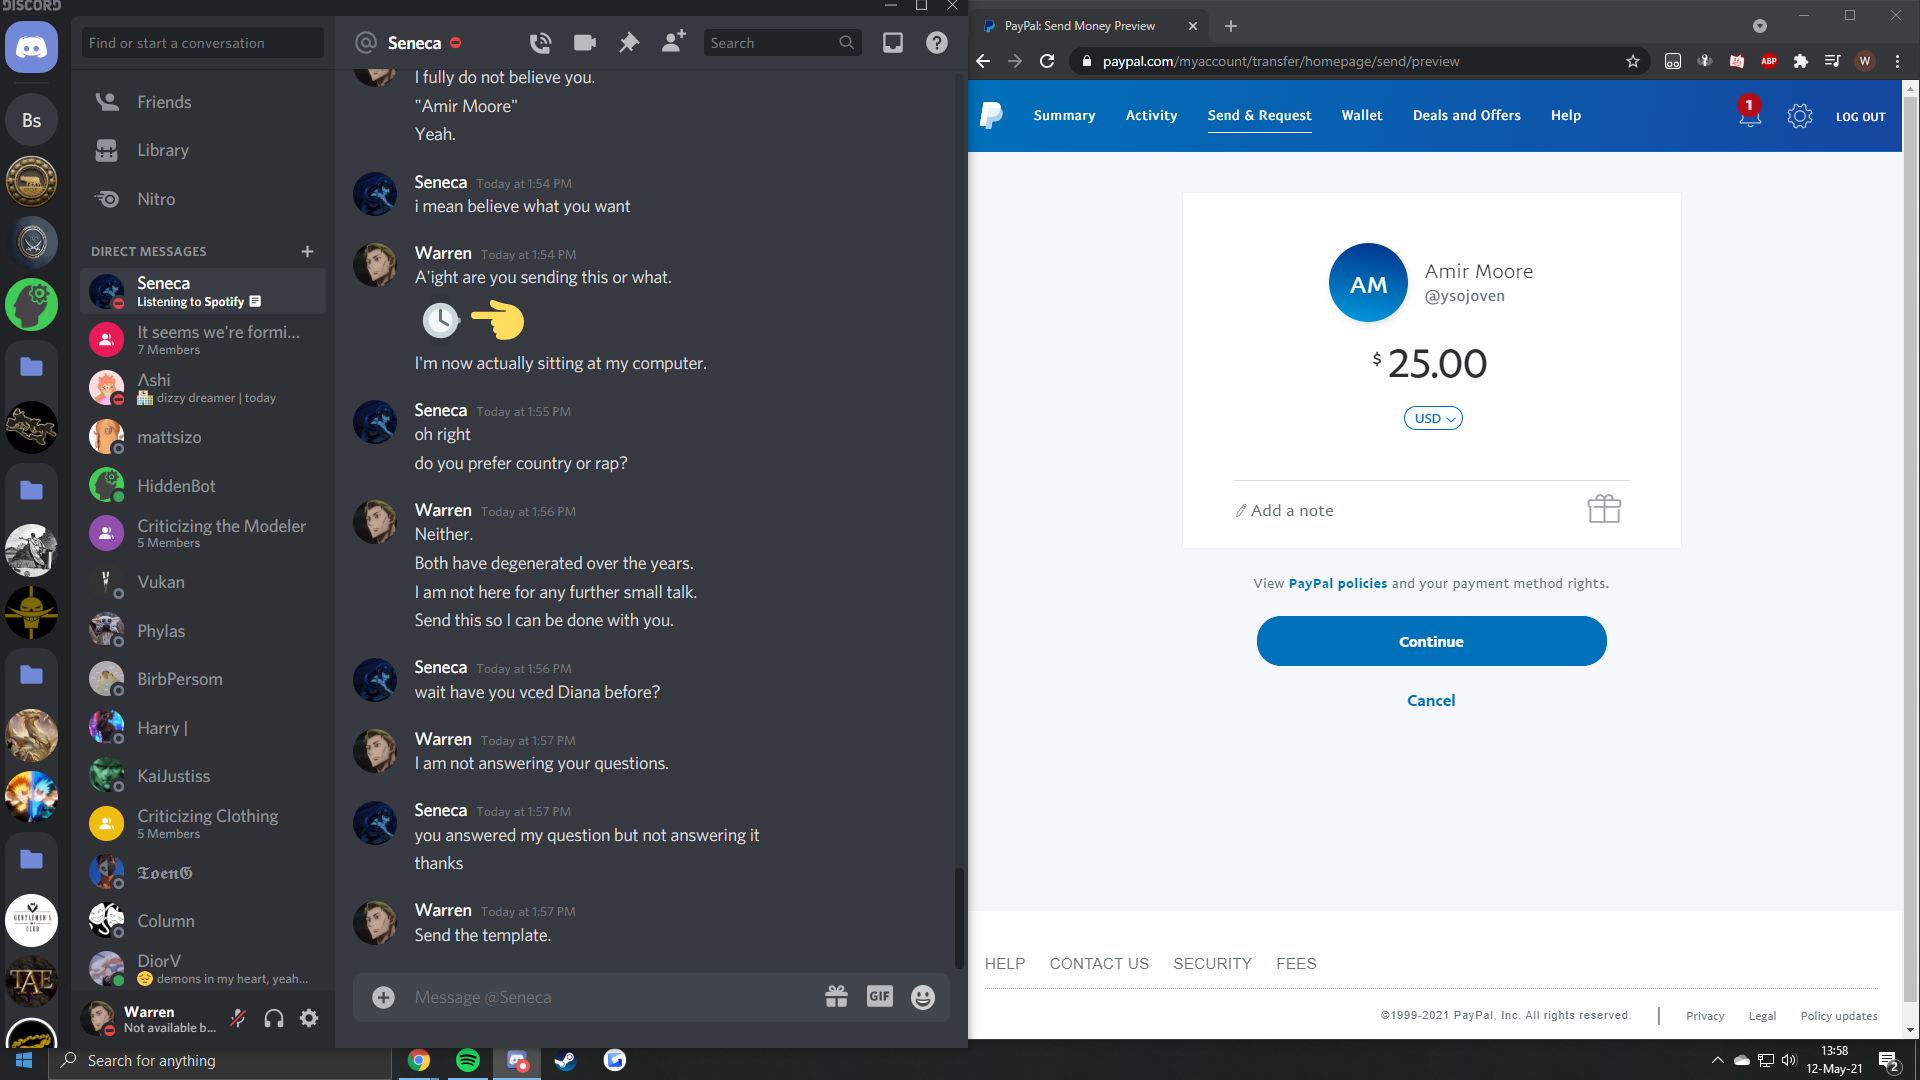Go back in the Chrome browser
Viewport: 1920px width, 1080px height.
pos(983,61)
